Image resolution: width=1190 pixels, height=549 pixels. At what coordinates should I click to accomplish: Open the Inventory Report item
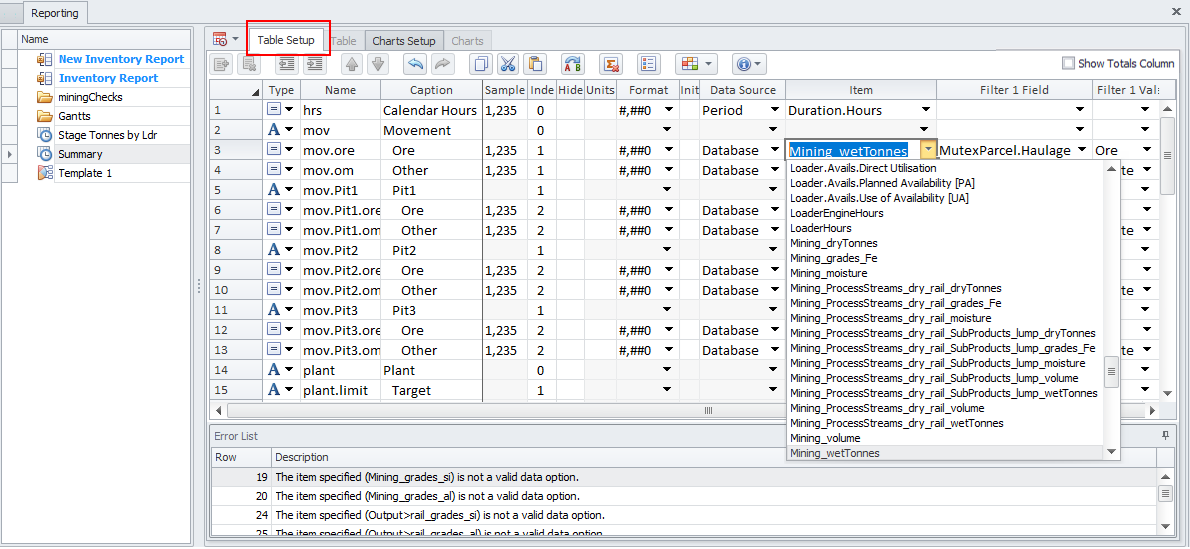(x=108, y=78)
